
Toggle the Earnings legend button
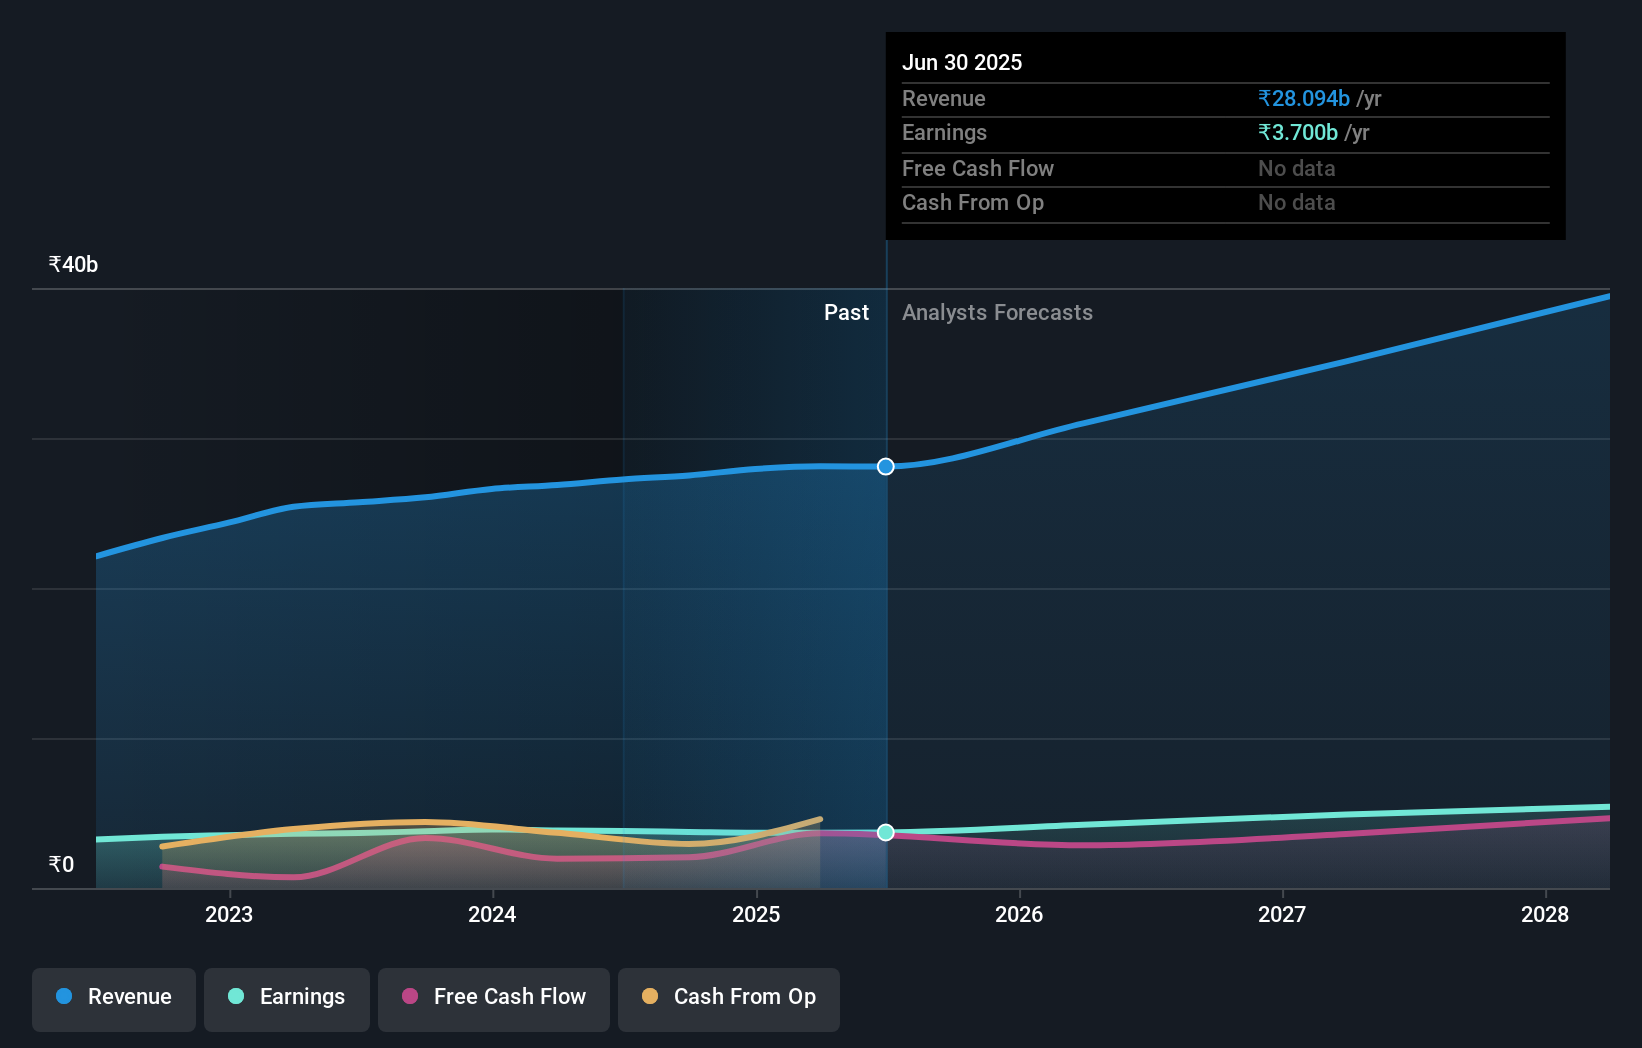[287, 999]
